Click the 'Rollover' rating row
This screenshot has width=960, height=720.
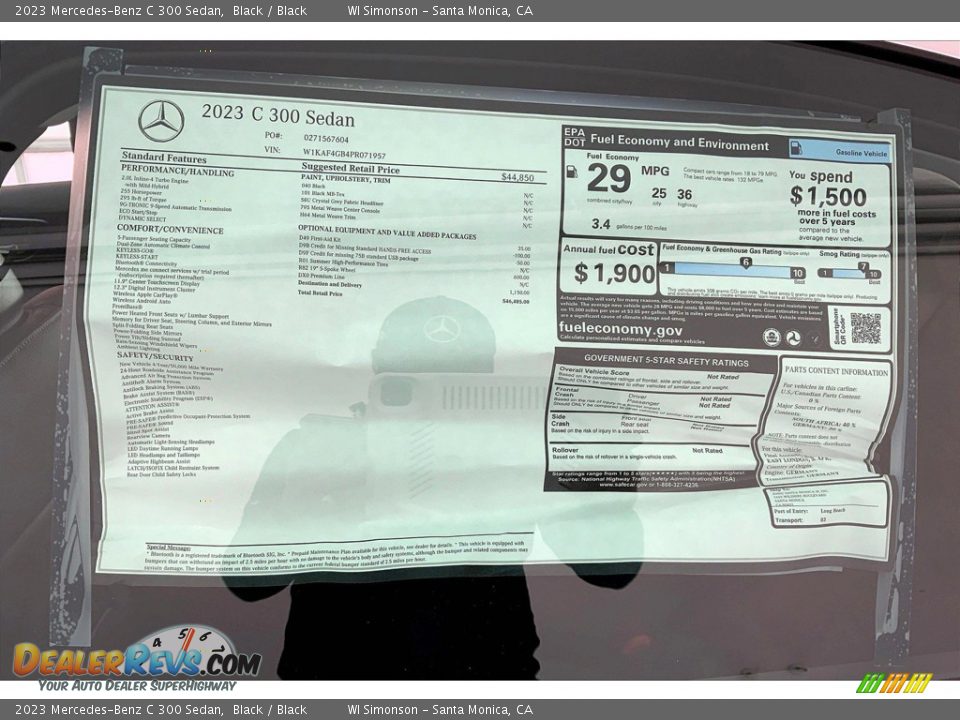point(649,453)
